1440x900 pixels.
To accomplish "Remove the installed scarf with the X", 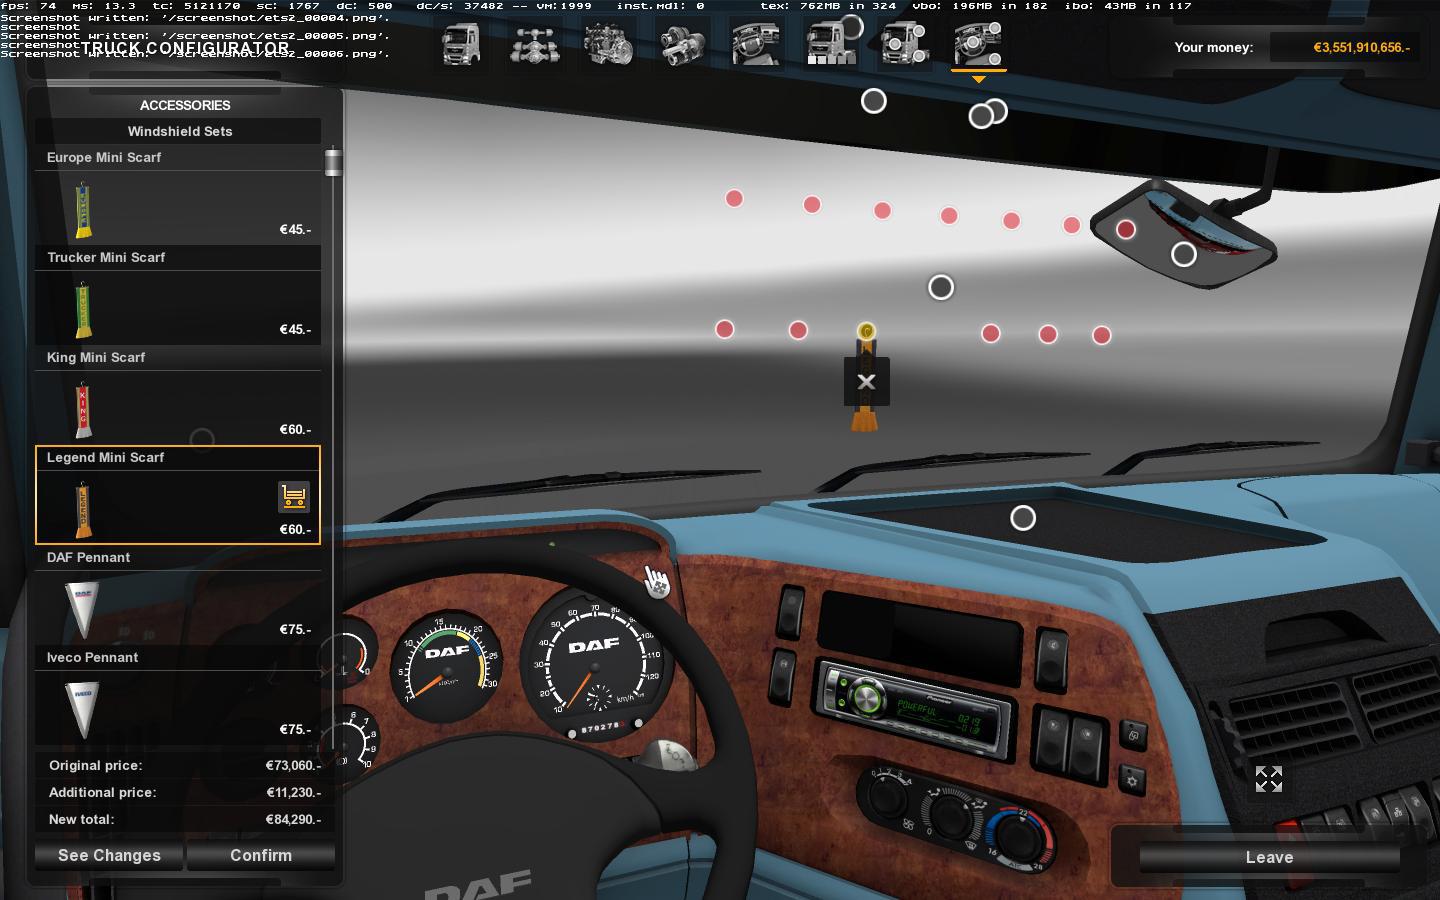I will point(866,381).
